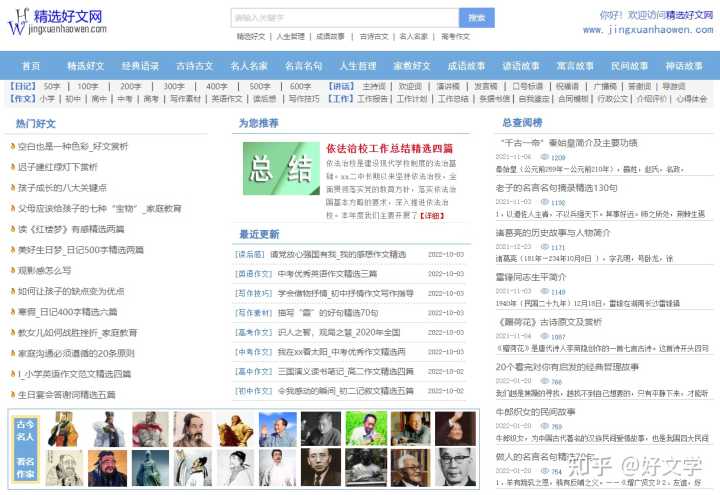Click the 精选好文网 site logo
720x495 pixels.
click(55, 20)
